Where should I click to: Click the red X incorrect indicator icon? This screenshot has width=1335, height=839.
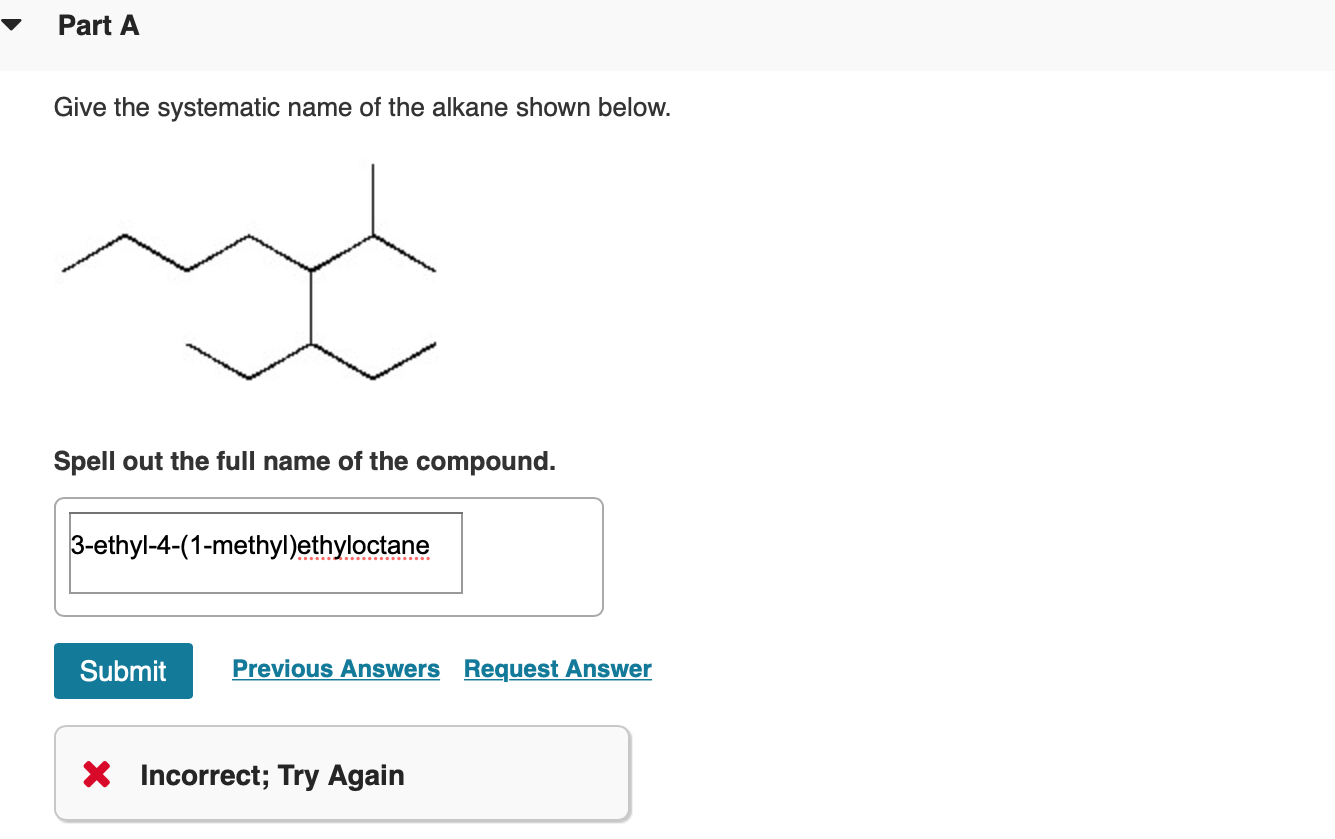[96, 775]
